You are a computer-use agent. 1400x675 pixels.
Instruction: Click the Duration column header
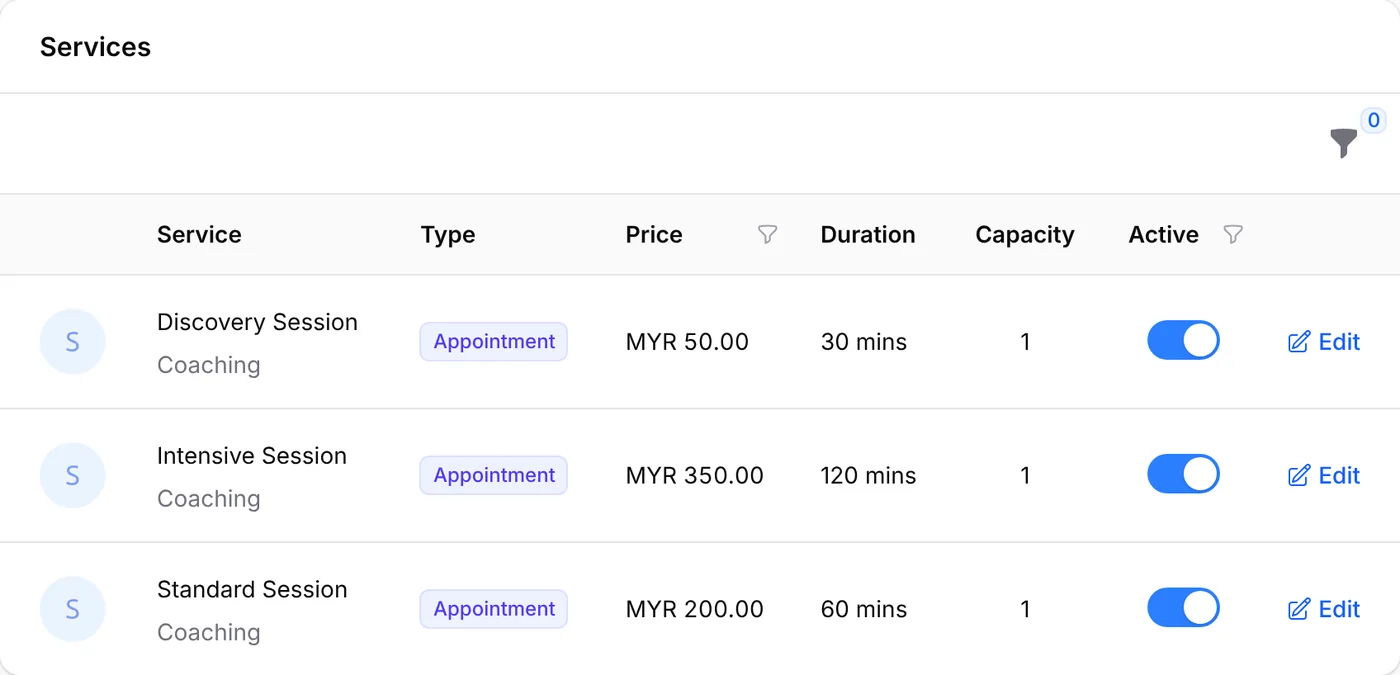868,235
